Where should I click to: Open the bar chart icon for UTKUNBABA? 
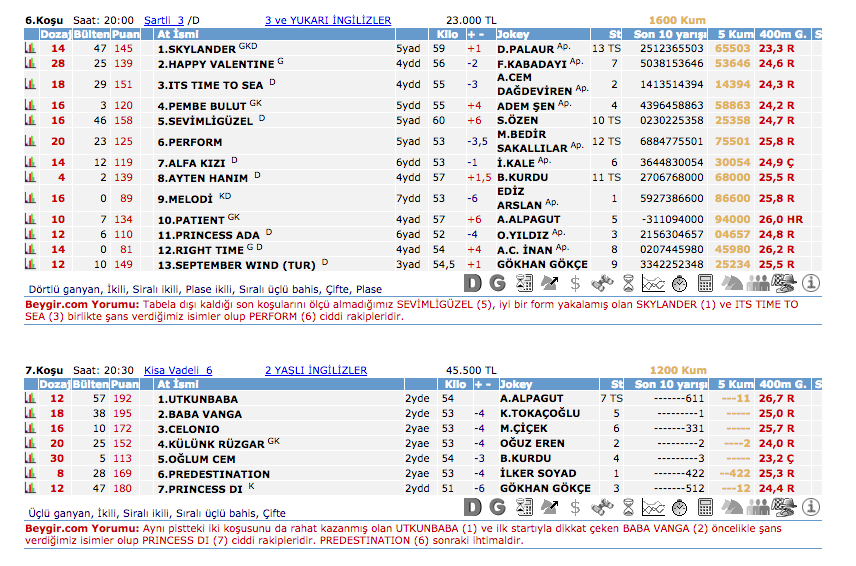[x=30, y=398]
